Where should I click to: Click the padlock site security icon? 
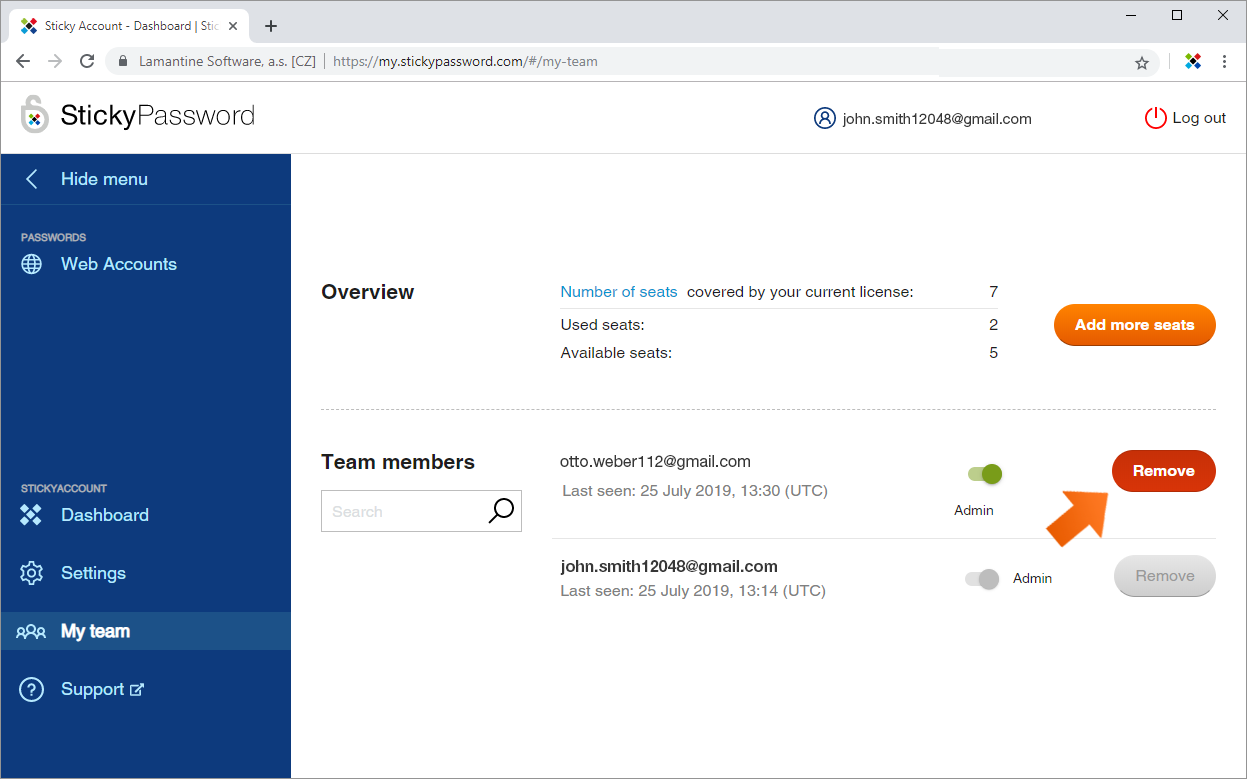tap(123, 61)
